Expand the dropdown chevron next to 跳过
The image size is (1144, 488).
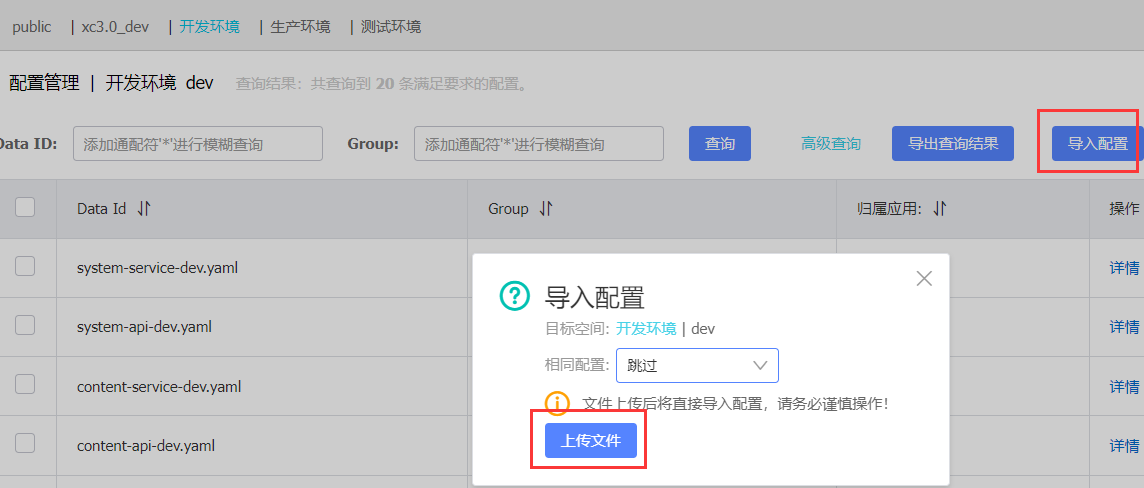point(761,365)
